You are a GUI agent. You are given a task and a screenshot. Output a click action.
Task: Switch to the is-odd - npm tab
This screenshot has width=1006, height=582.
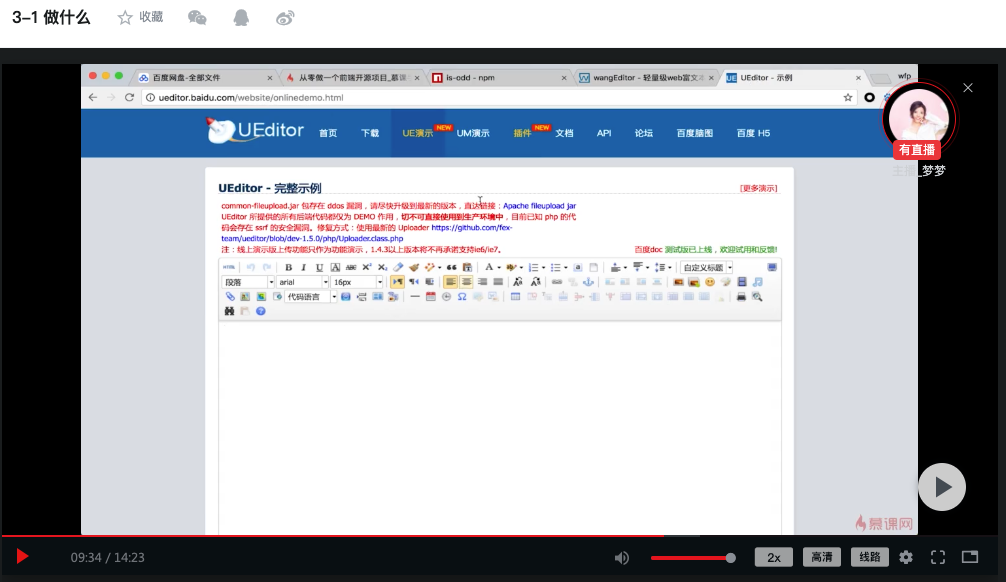(498, 78)
